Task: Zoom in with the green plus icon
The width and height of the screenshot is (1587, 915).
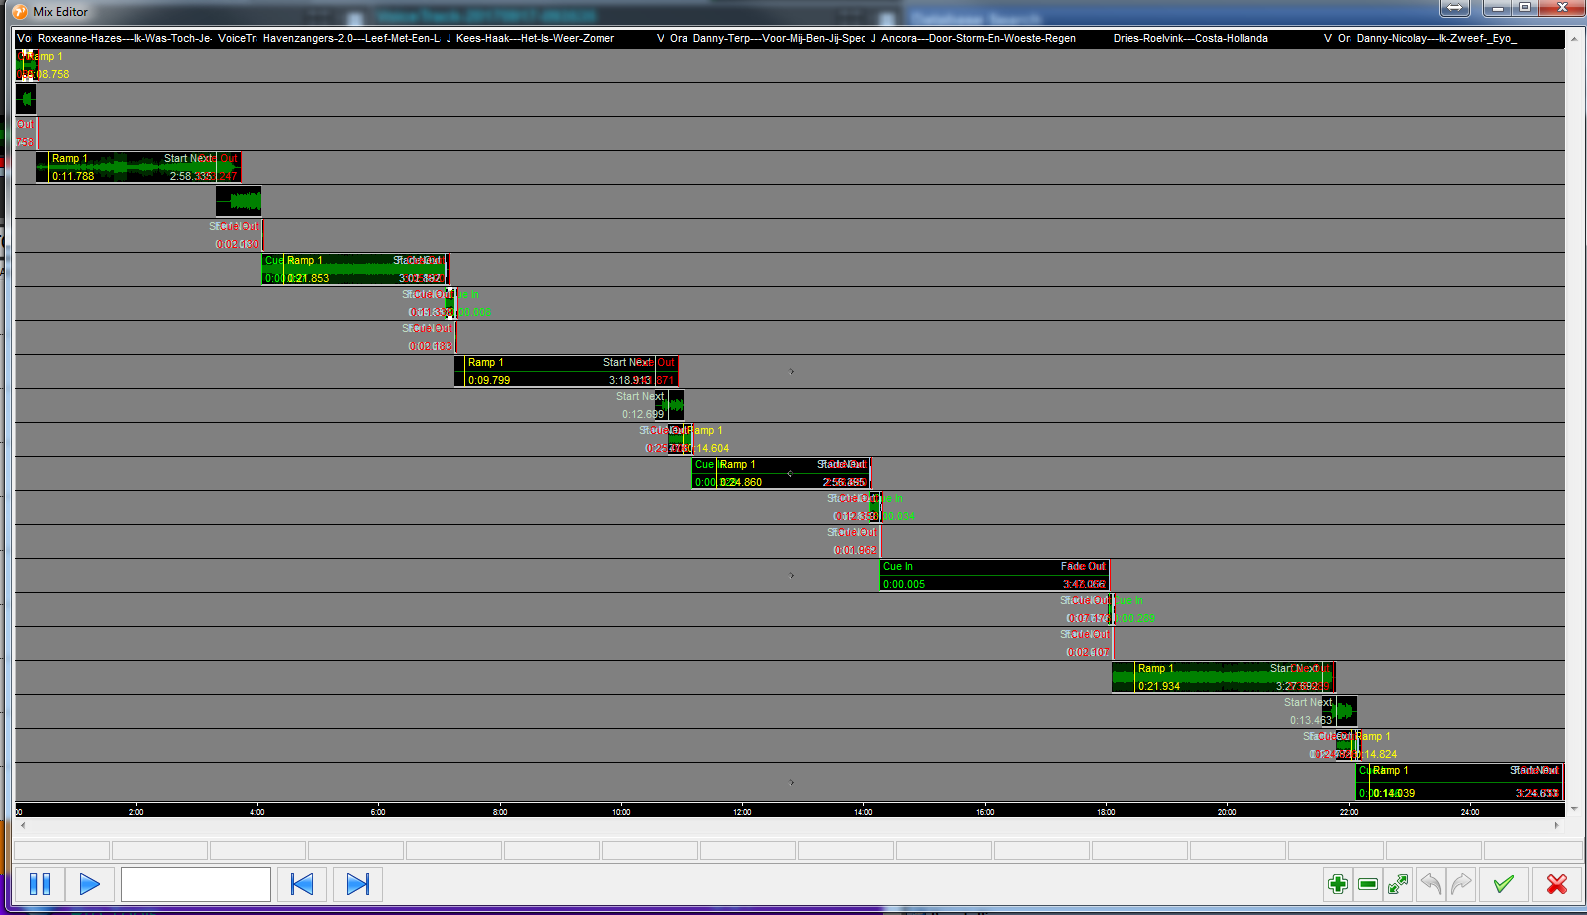Action: [1337, 884]
